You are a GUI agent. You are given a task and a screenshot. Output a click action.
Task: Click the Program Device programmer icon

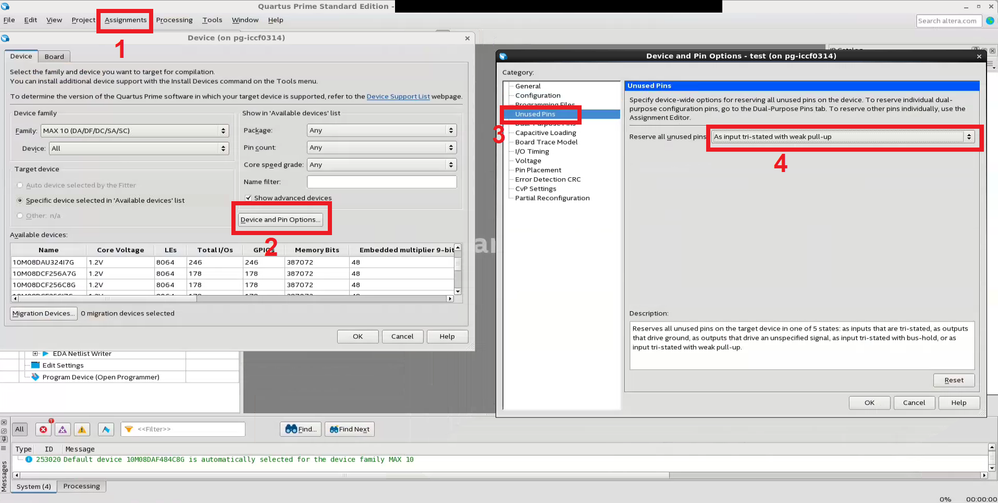coord(35,377)
